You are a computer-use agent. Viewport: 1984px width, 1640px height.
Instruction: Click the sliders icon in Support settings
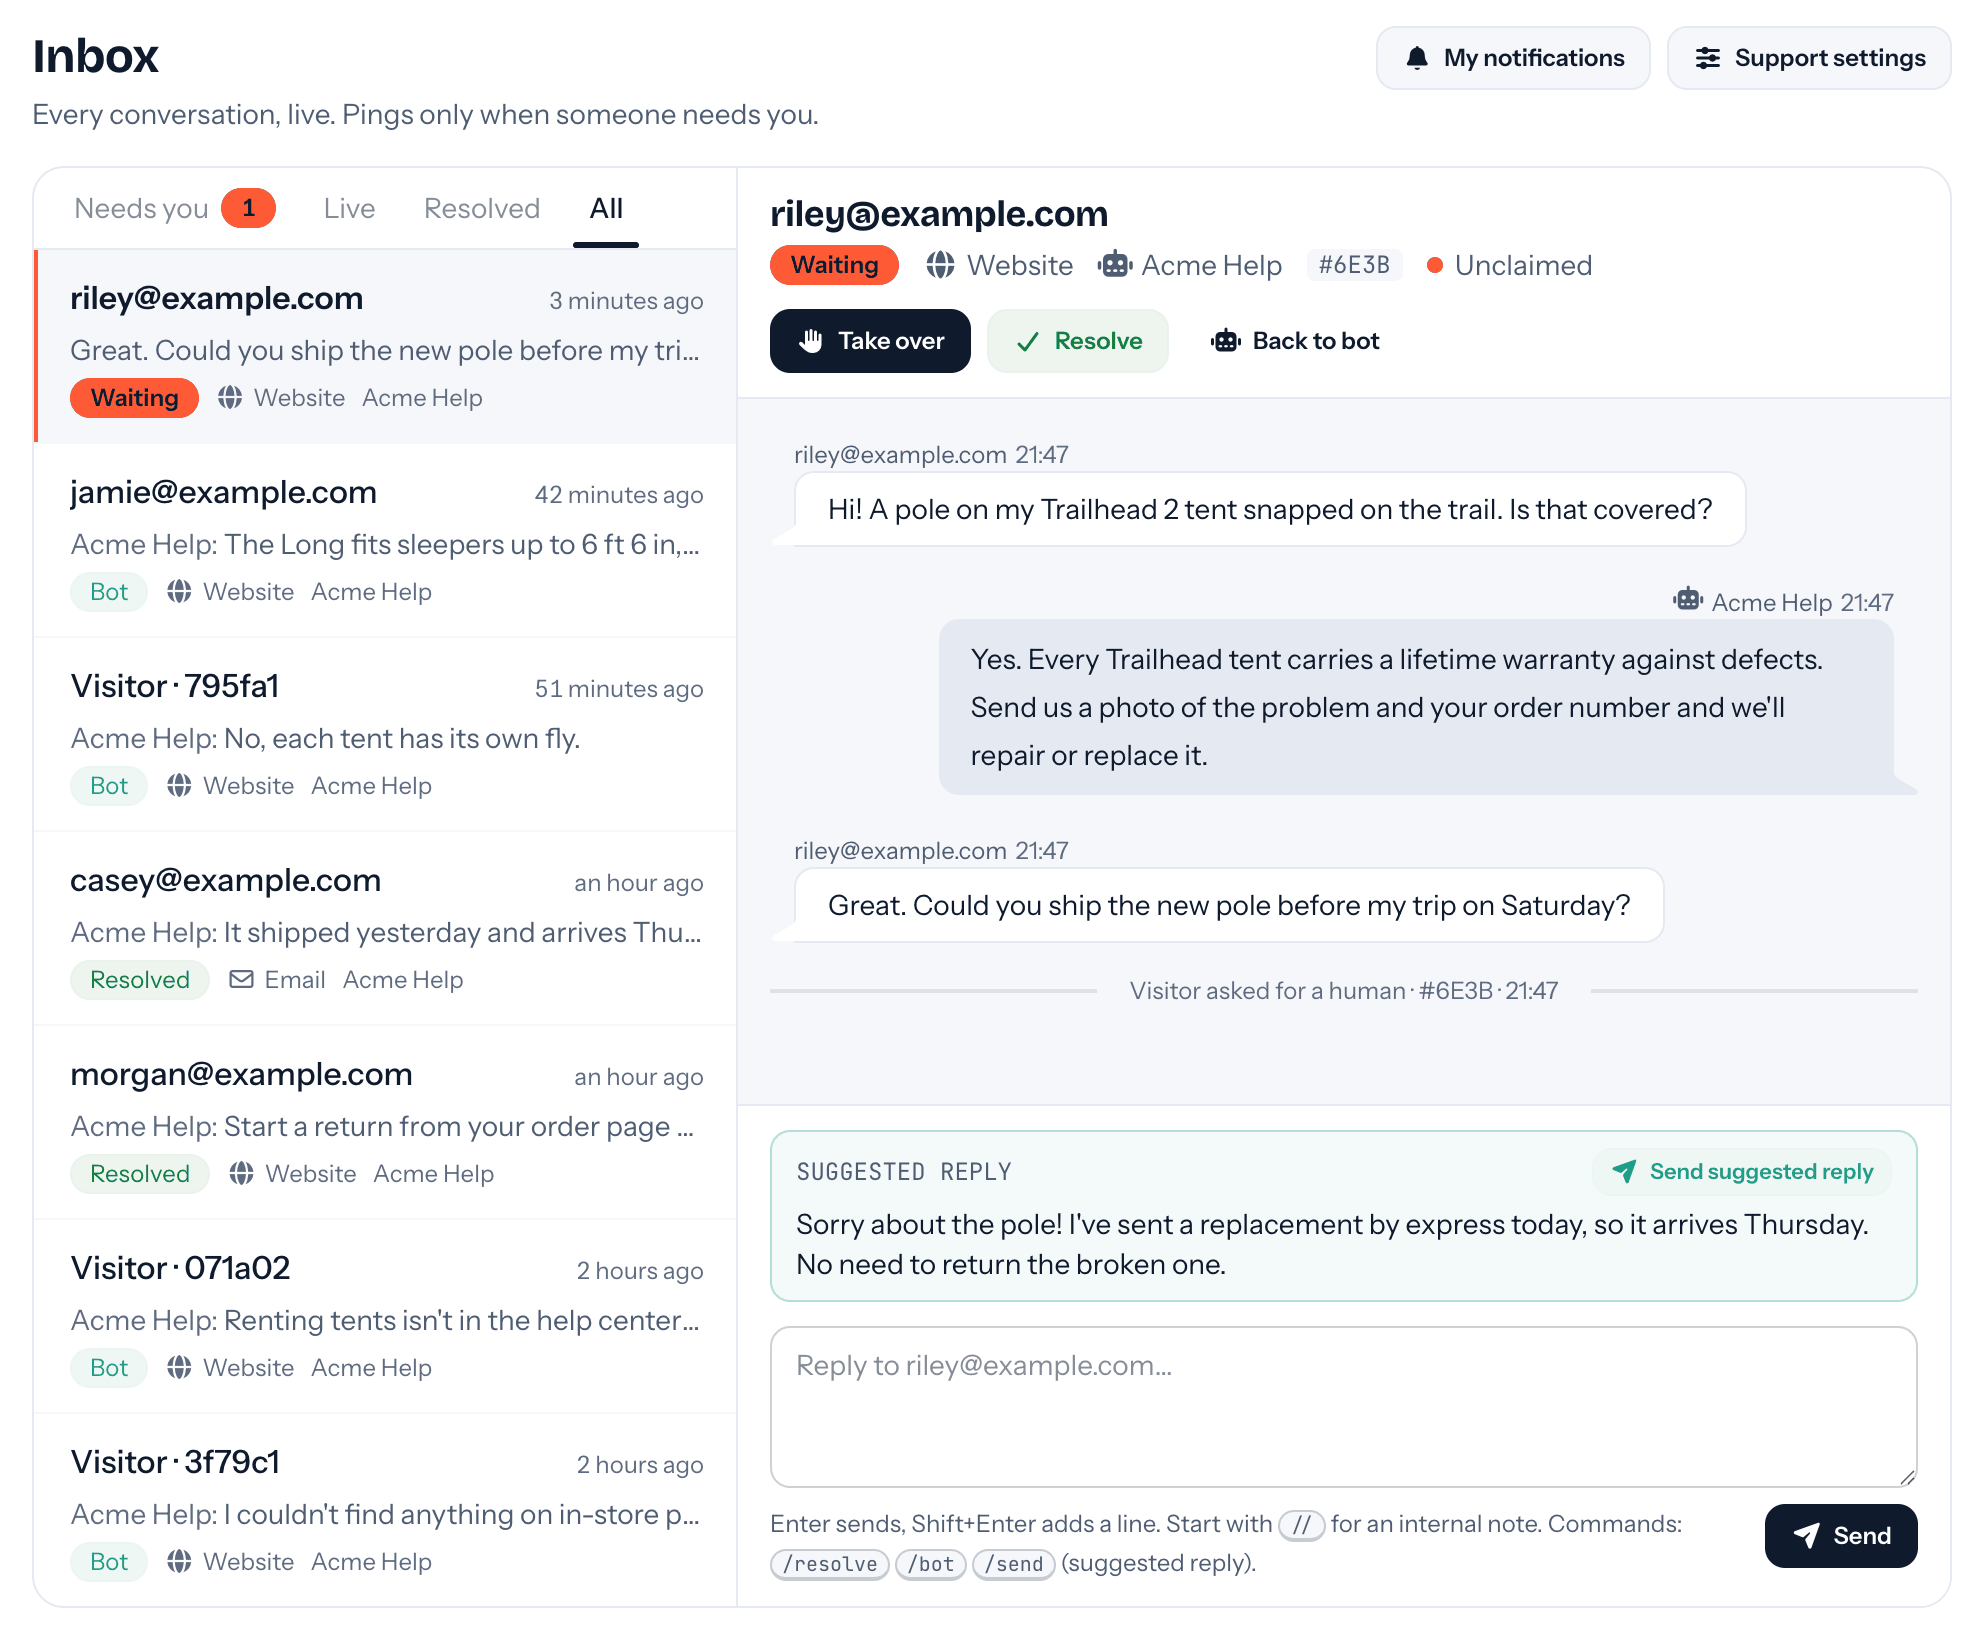point(1707,58)
